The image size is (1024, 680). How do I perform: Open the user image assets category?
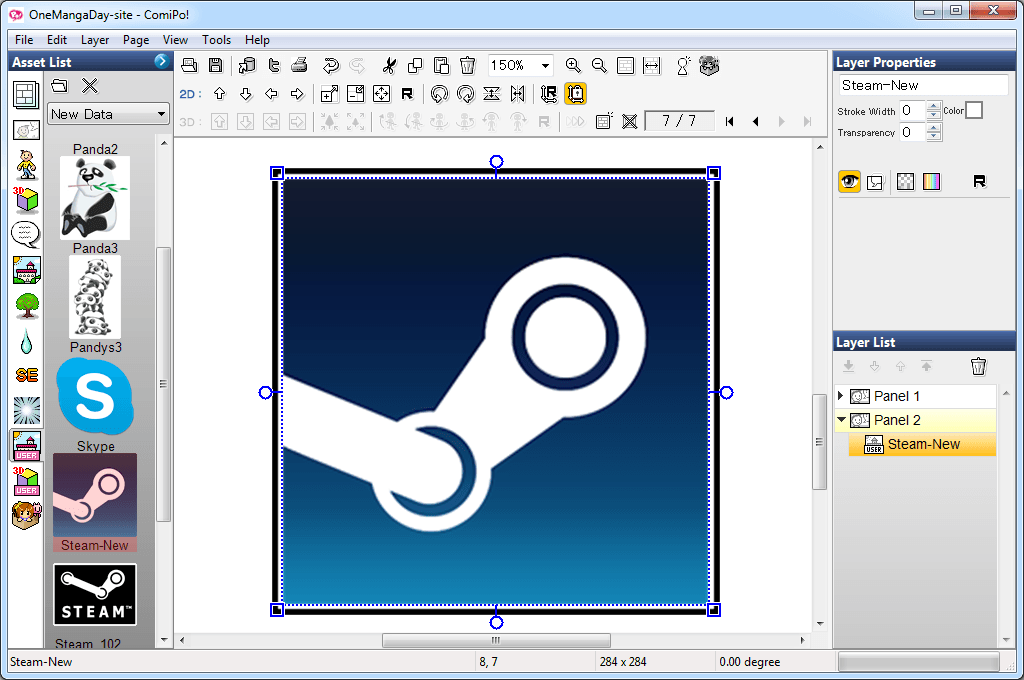click(26, 445)
